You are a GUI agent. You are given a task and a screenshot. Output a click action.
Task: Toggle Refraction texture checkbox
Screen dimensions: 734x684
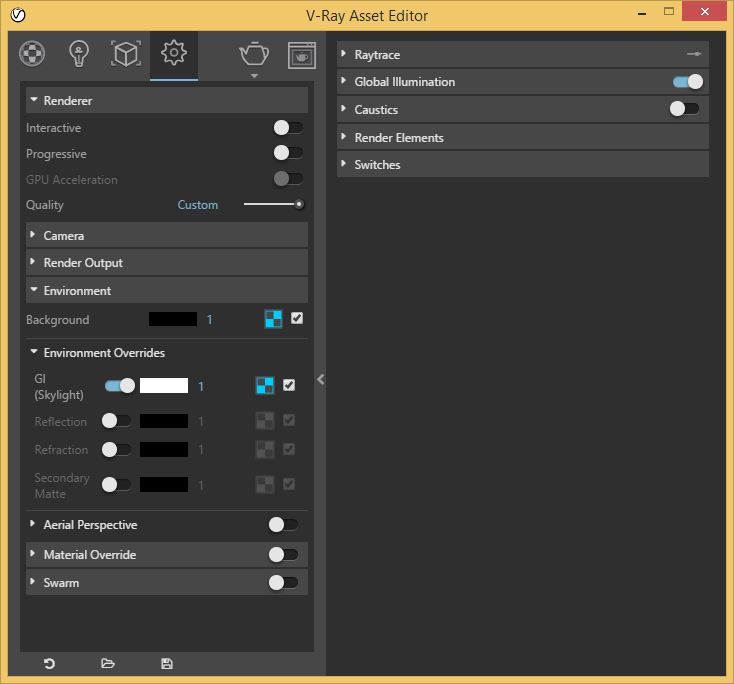(x=289, y=449)
